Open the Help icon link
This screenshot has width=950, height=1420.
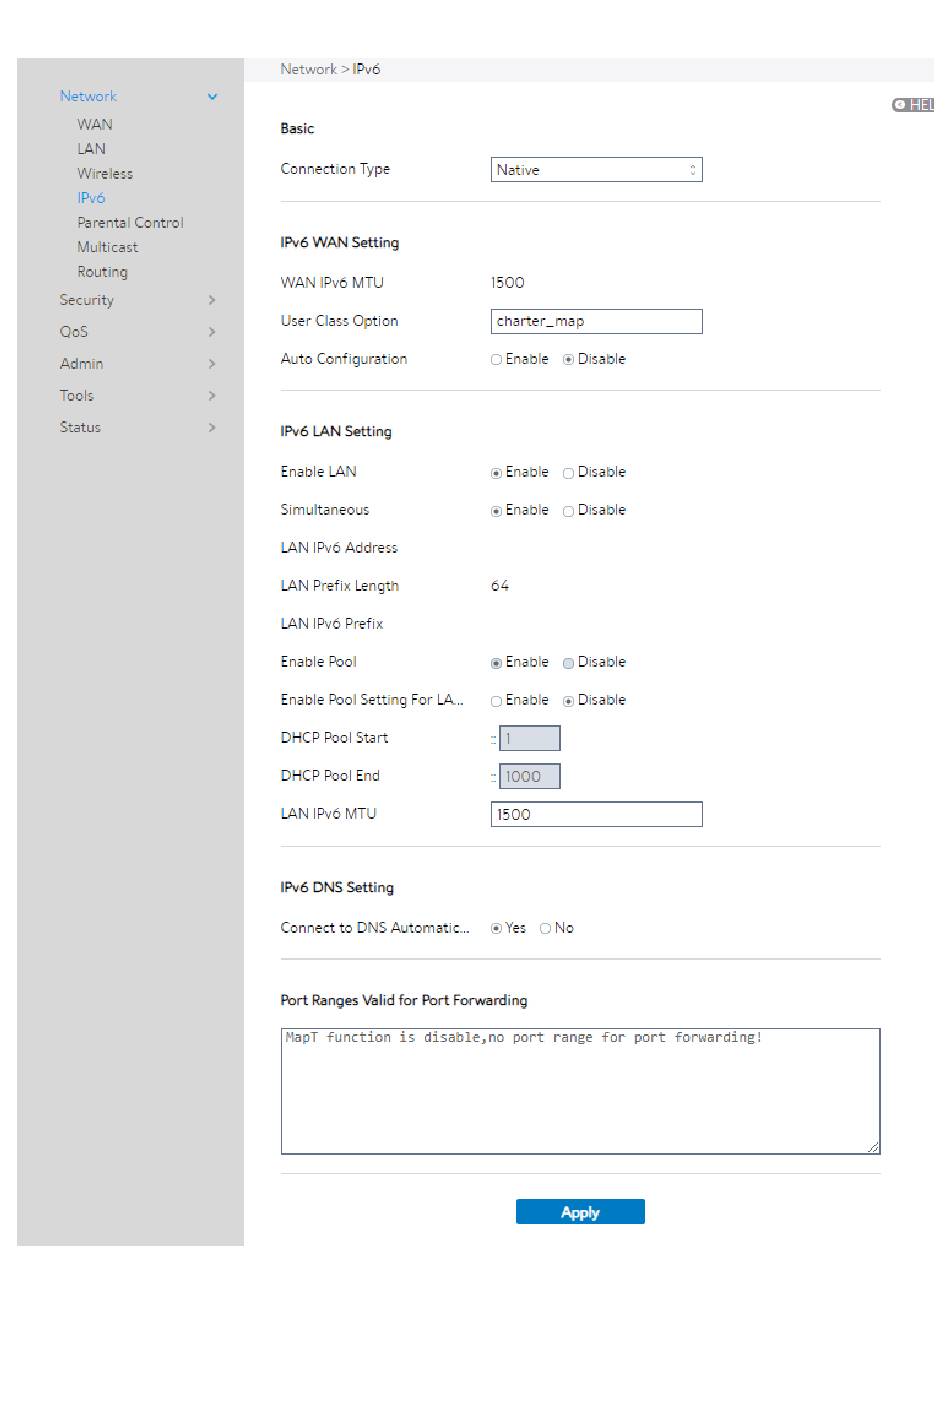click(x=912, y=105)
